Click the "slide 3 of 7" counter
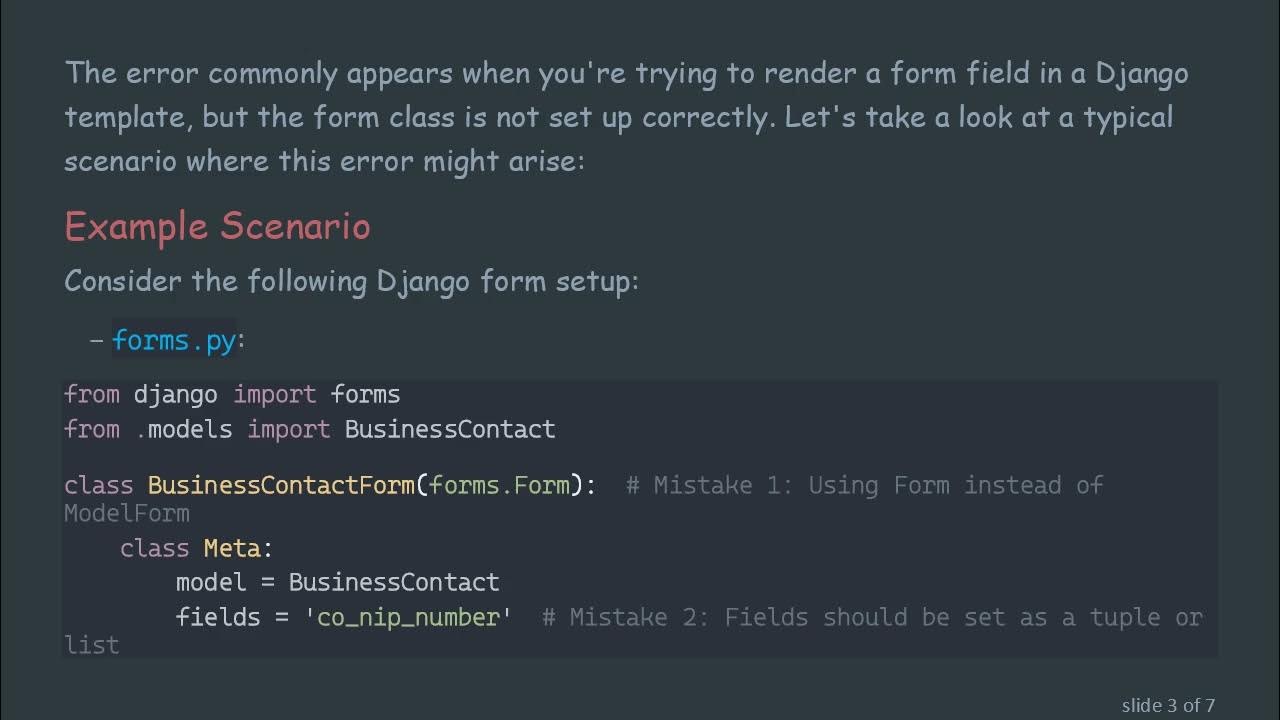Image resolution: width=1280 pixels, height=720 pixels. 1168,705
